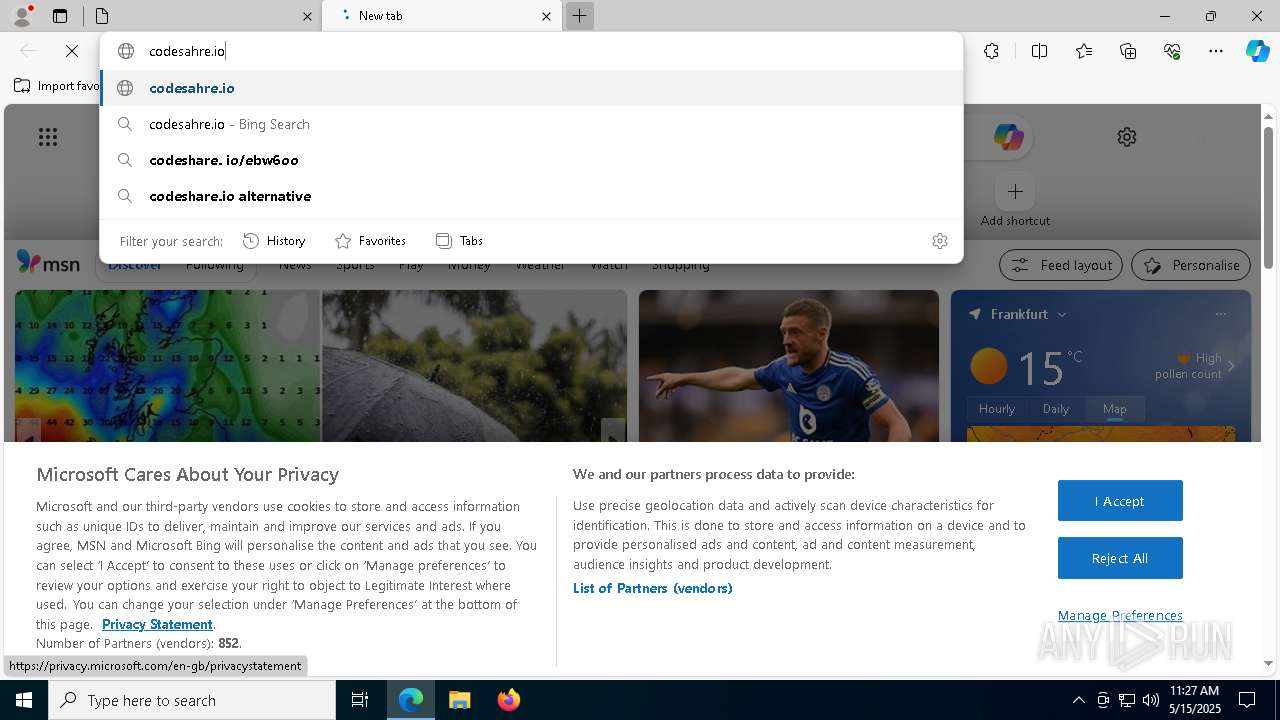The image size is (1280, 720).
Task: Open Feed layout options
Action: [1061, 265]
